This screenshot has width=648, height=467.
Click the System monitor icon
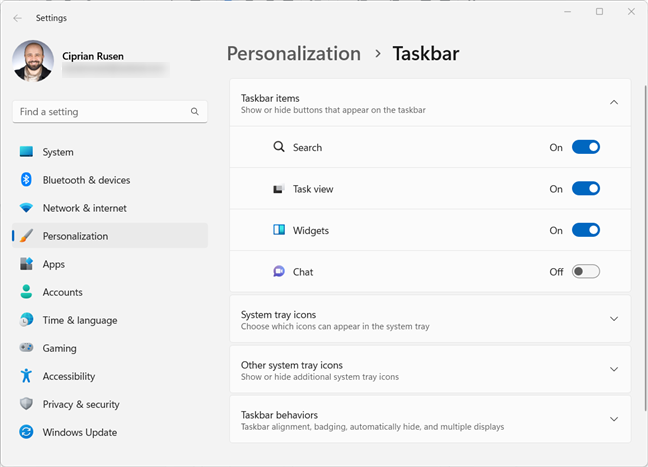tap(26, 152)
